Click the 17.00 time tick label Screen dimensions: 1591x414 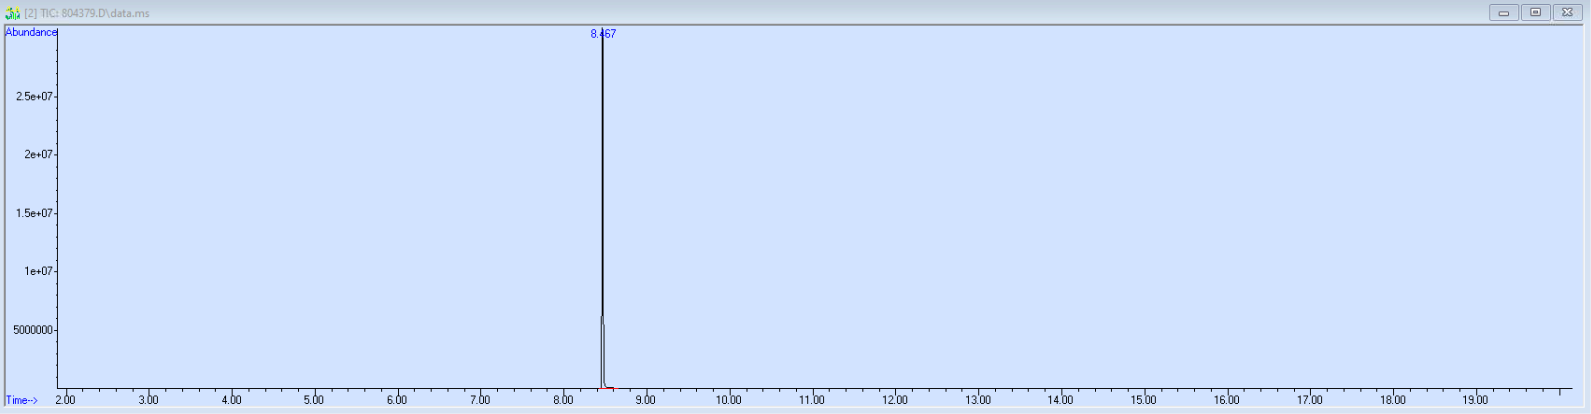tap(1310, 400)
